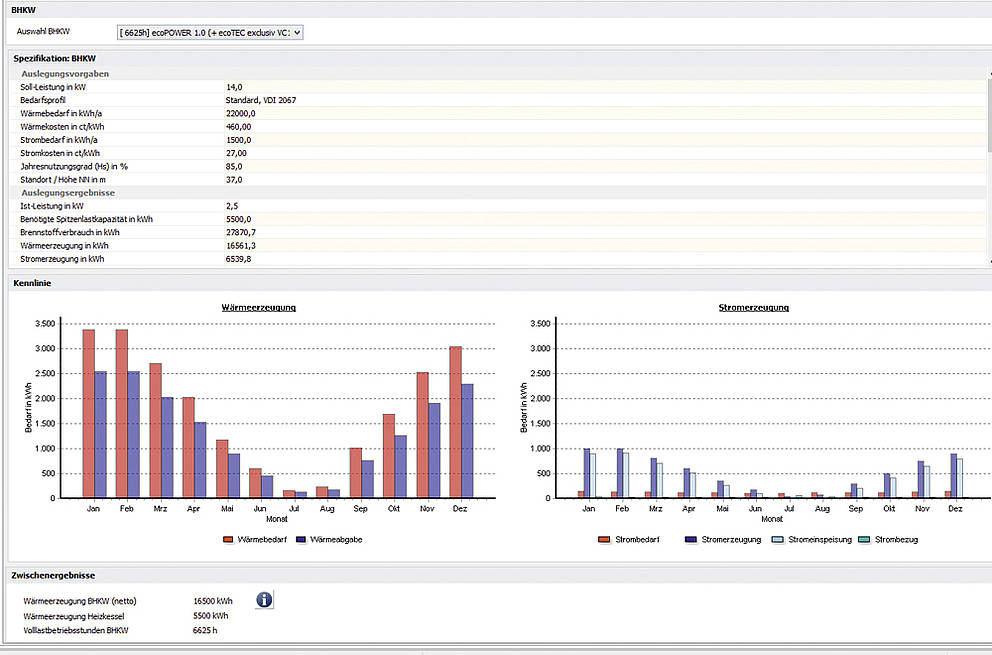Image resolution: width=992 pixels, height=655 pixels.
Task: Click the Jahresnutzungsgrad (Hs) value 85,0
Action: tap(236, 166)
